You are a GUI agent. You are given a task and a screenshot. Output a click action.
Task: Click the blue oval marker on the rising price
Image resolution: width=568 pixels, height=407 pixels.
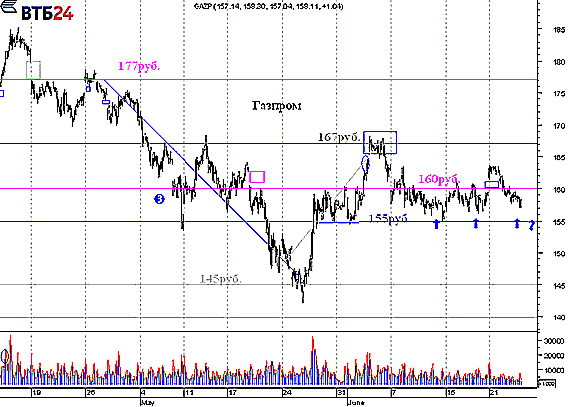click(x=366, y=163)
